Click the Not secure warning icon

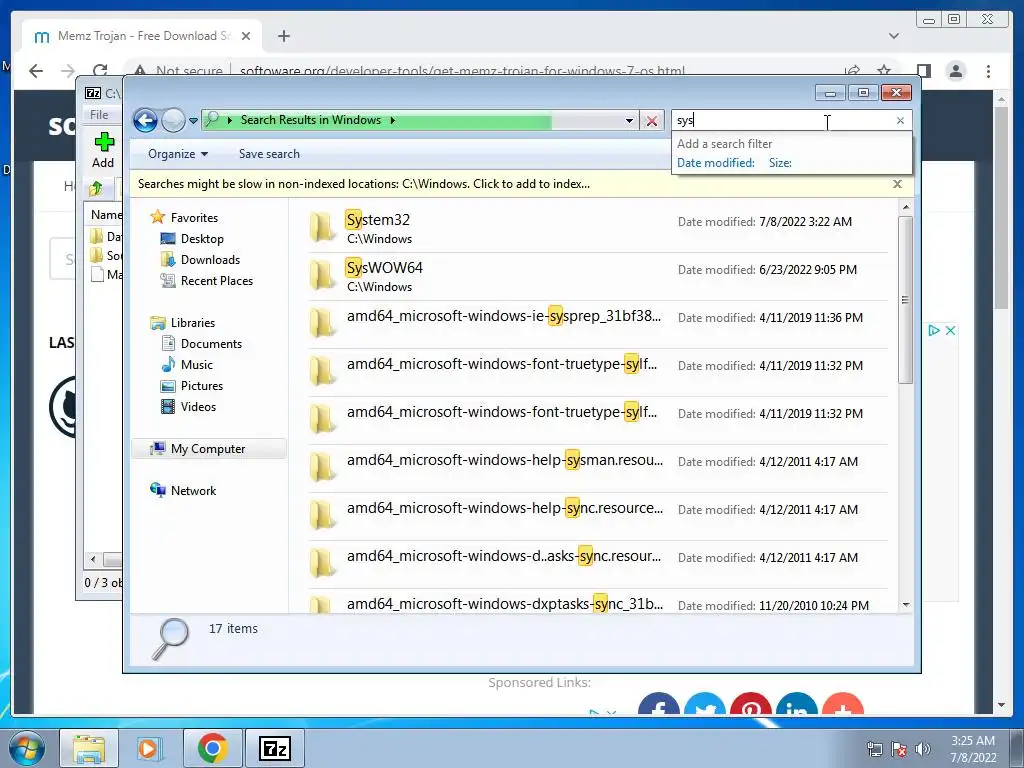tap(139, 71)
